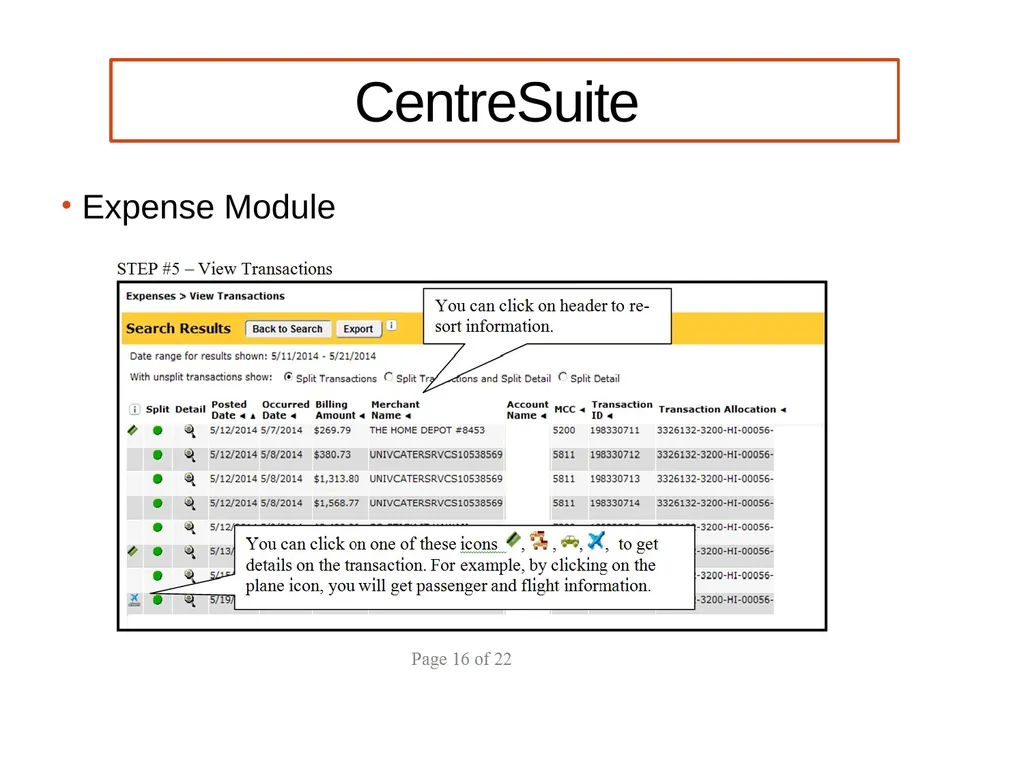Sort by Transaction ID using its arrow
The image size is (1024, 768).
click(610, 416)
